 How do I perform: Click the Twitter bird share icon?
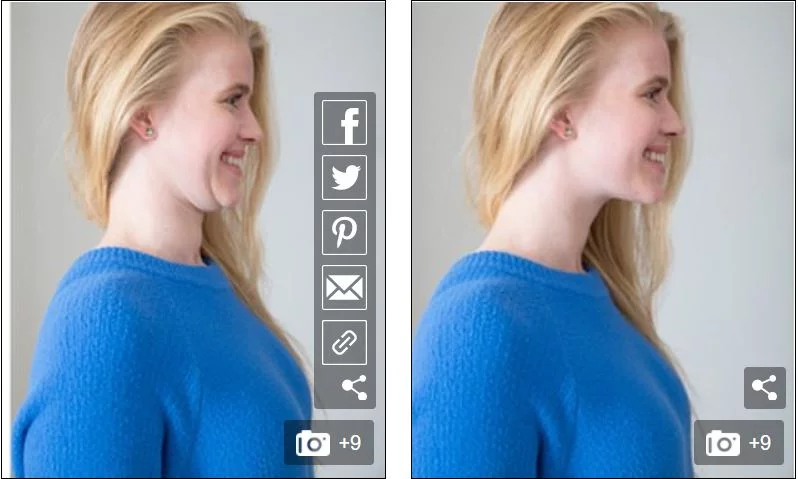[x=344, y=178]
